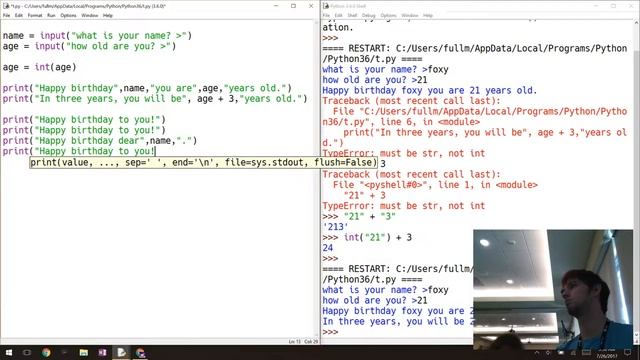This screenshot has height=360, width=640.
Task: Open the Debug menu in the Python Shell
Action: point(368,16)
